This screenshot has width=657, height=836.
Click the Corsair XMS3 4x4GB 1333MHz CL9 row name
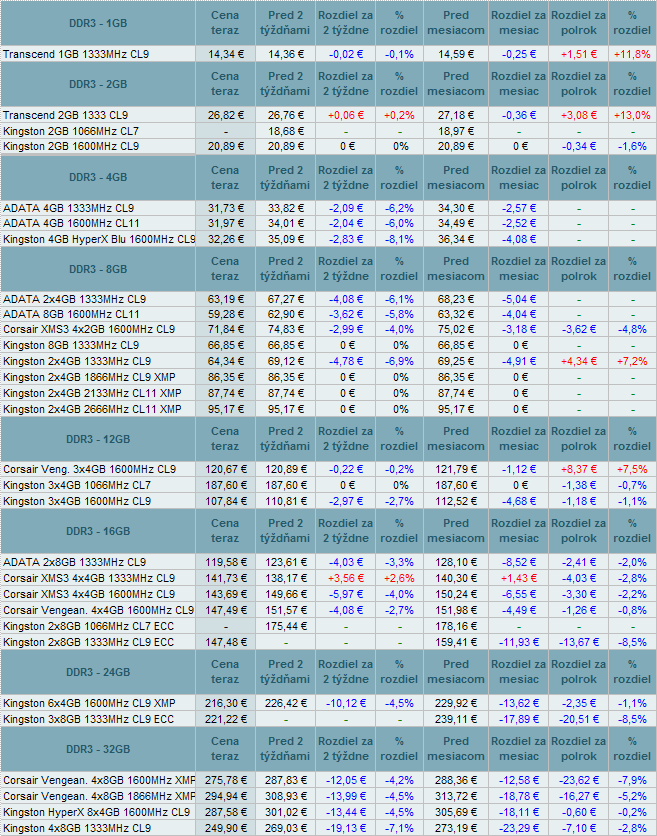pos(89,578)
